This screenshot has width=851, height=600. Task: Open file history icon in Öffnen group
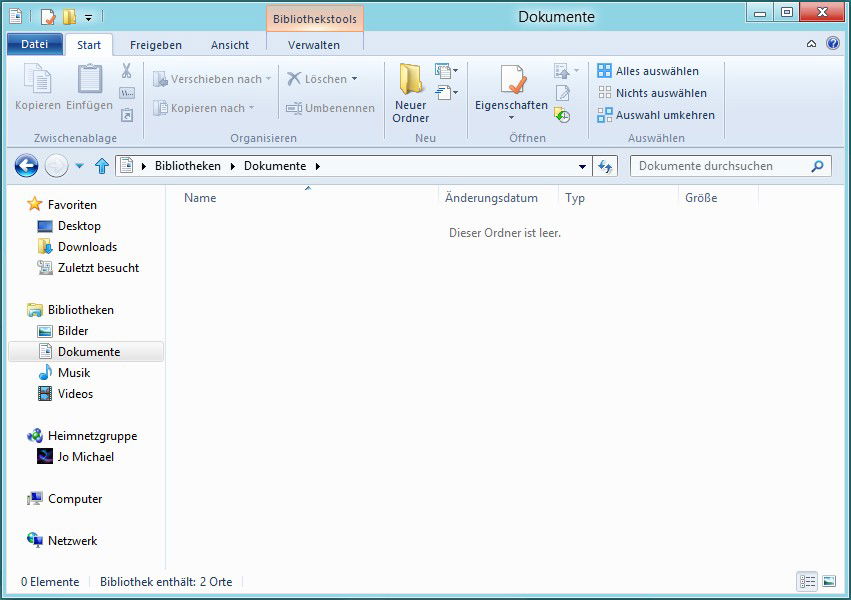562,114
